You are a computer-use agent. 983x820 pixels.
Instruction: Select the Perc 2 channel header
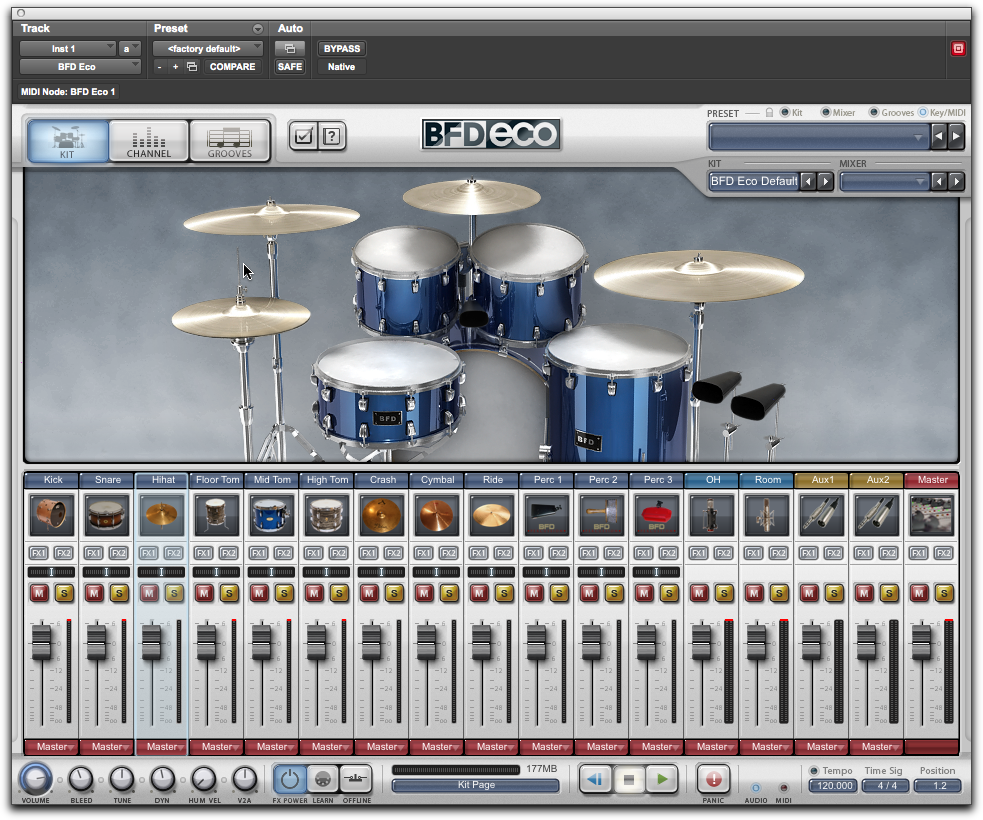(602, 480)
